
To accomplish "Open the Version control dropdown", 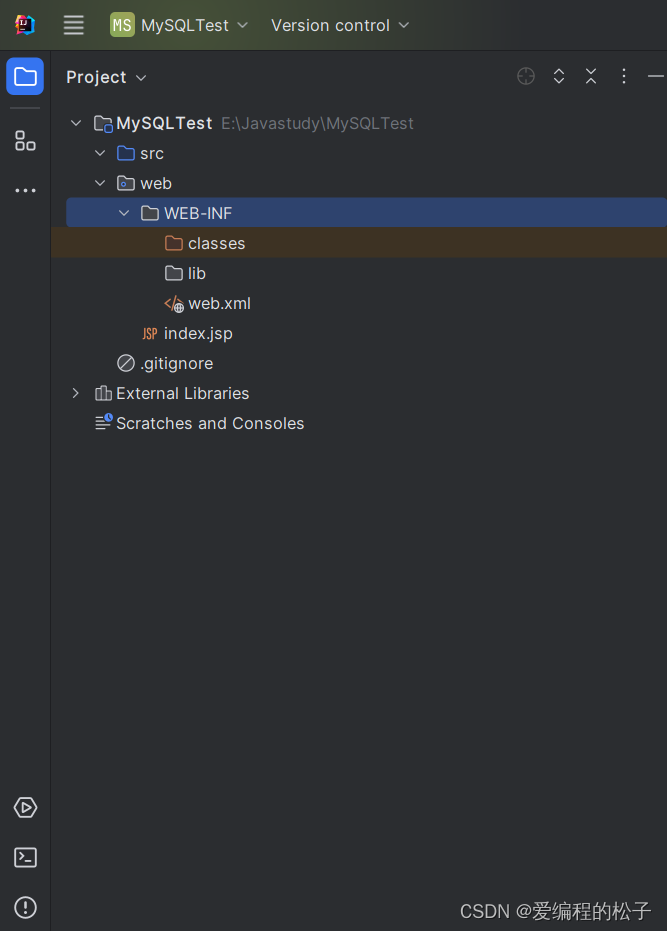I will (340, 25).
